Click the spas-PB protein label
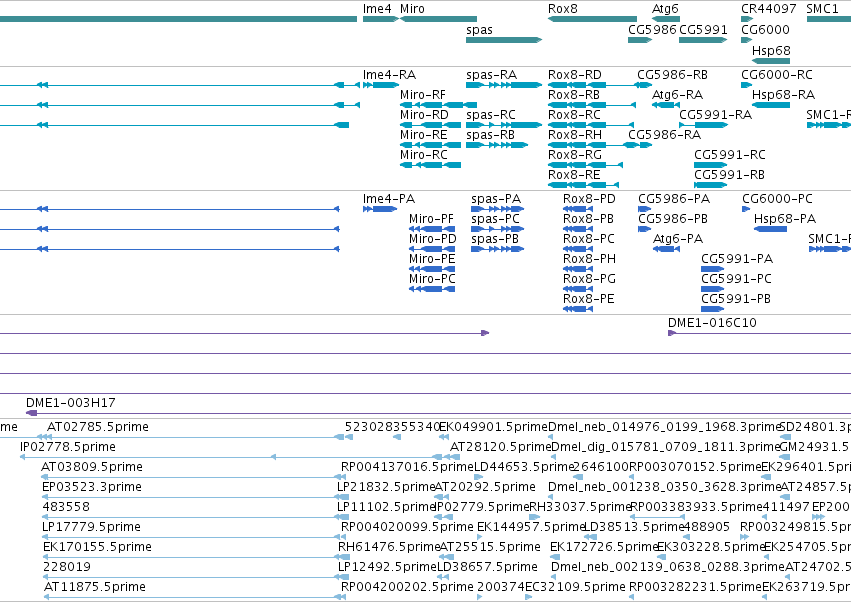Image resolution: width=851 pixels, height=602 pixels. [495, 239]
